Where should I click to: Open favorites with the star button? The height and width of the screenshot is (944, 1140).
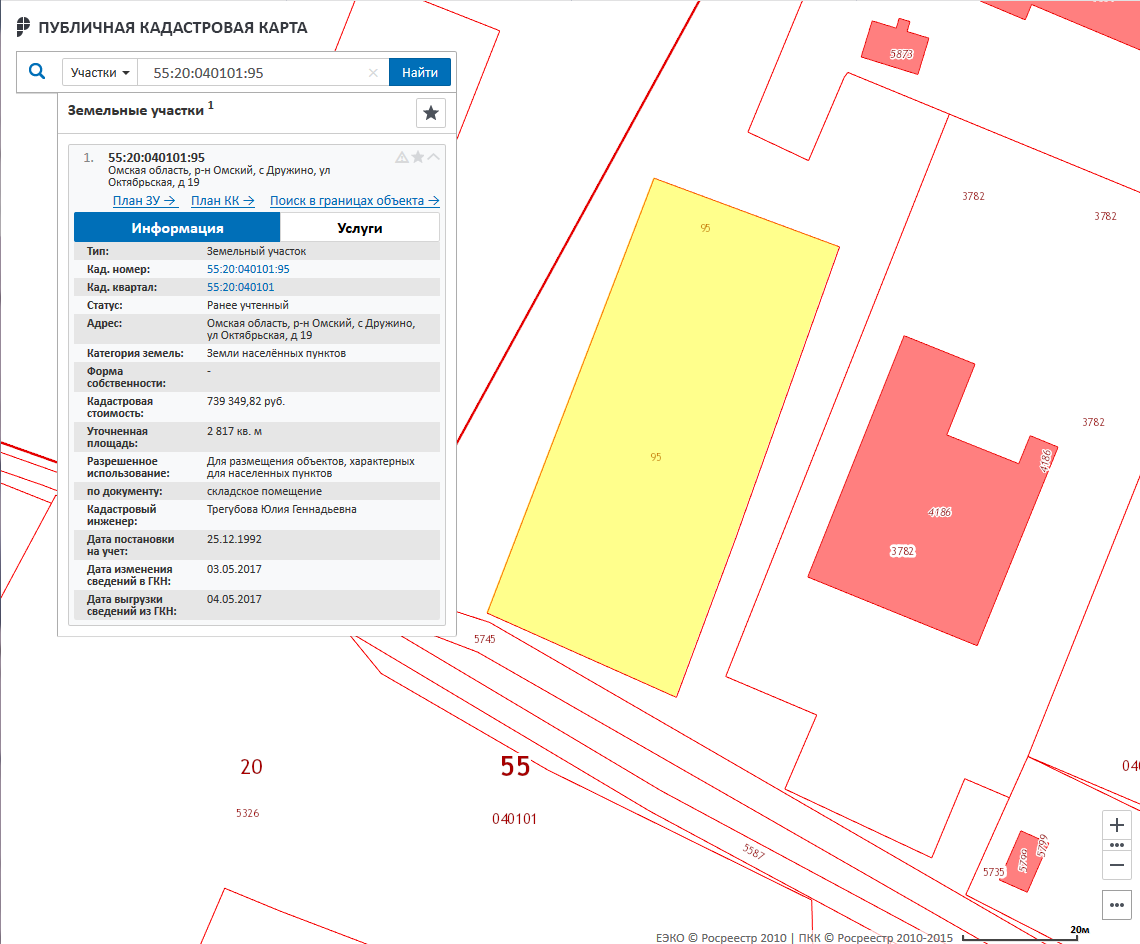[431, 113]
